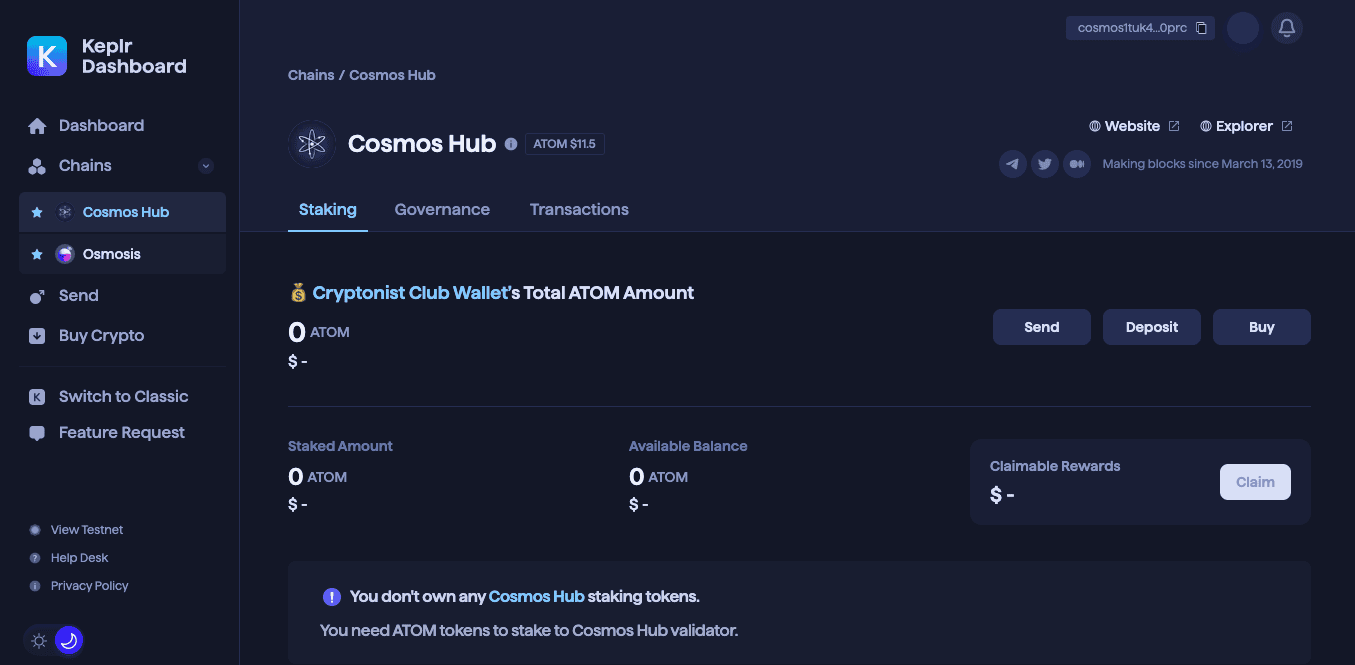Open Feature Request link
This screenshot has width=1355, height=665.
pyautogui.click(x=122, y=433)
